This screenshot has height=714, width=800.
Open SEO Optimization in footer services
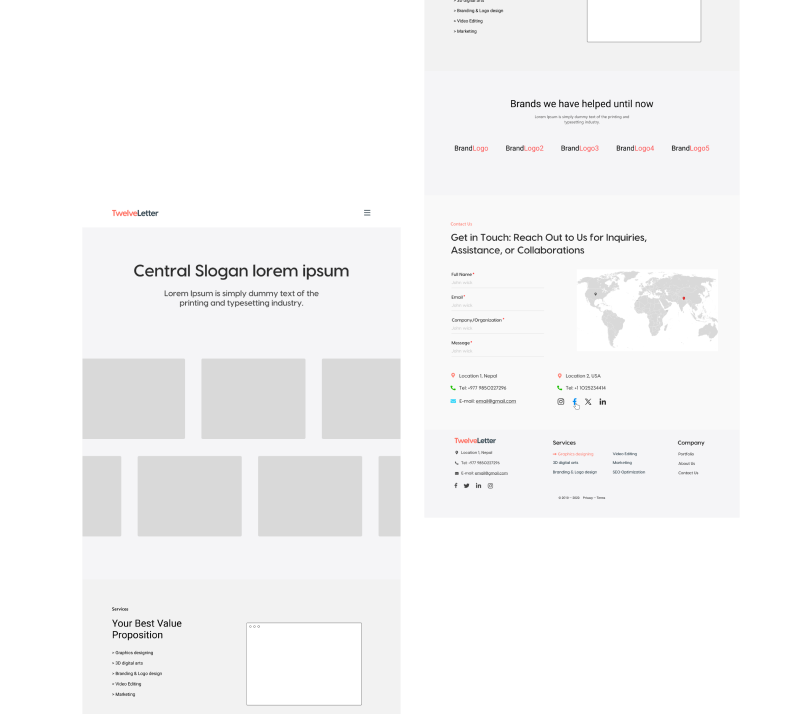[x=627, y=472]
